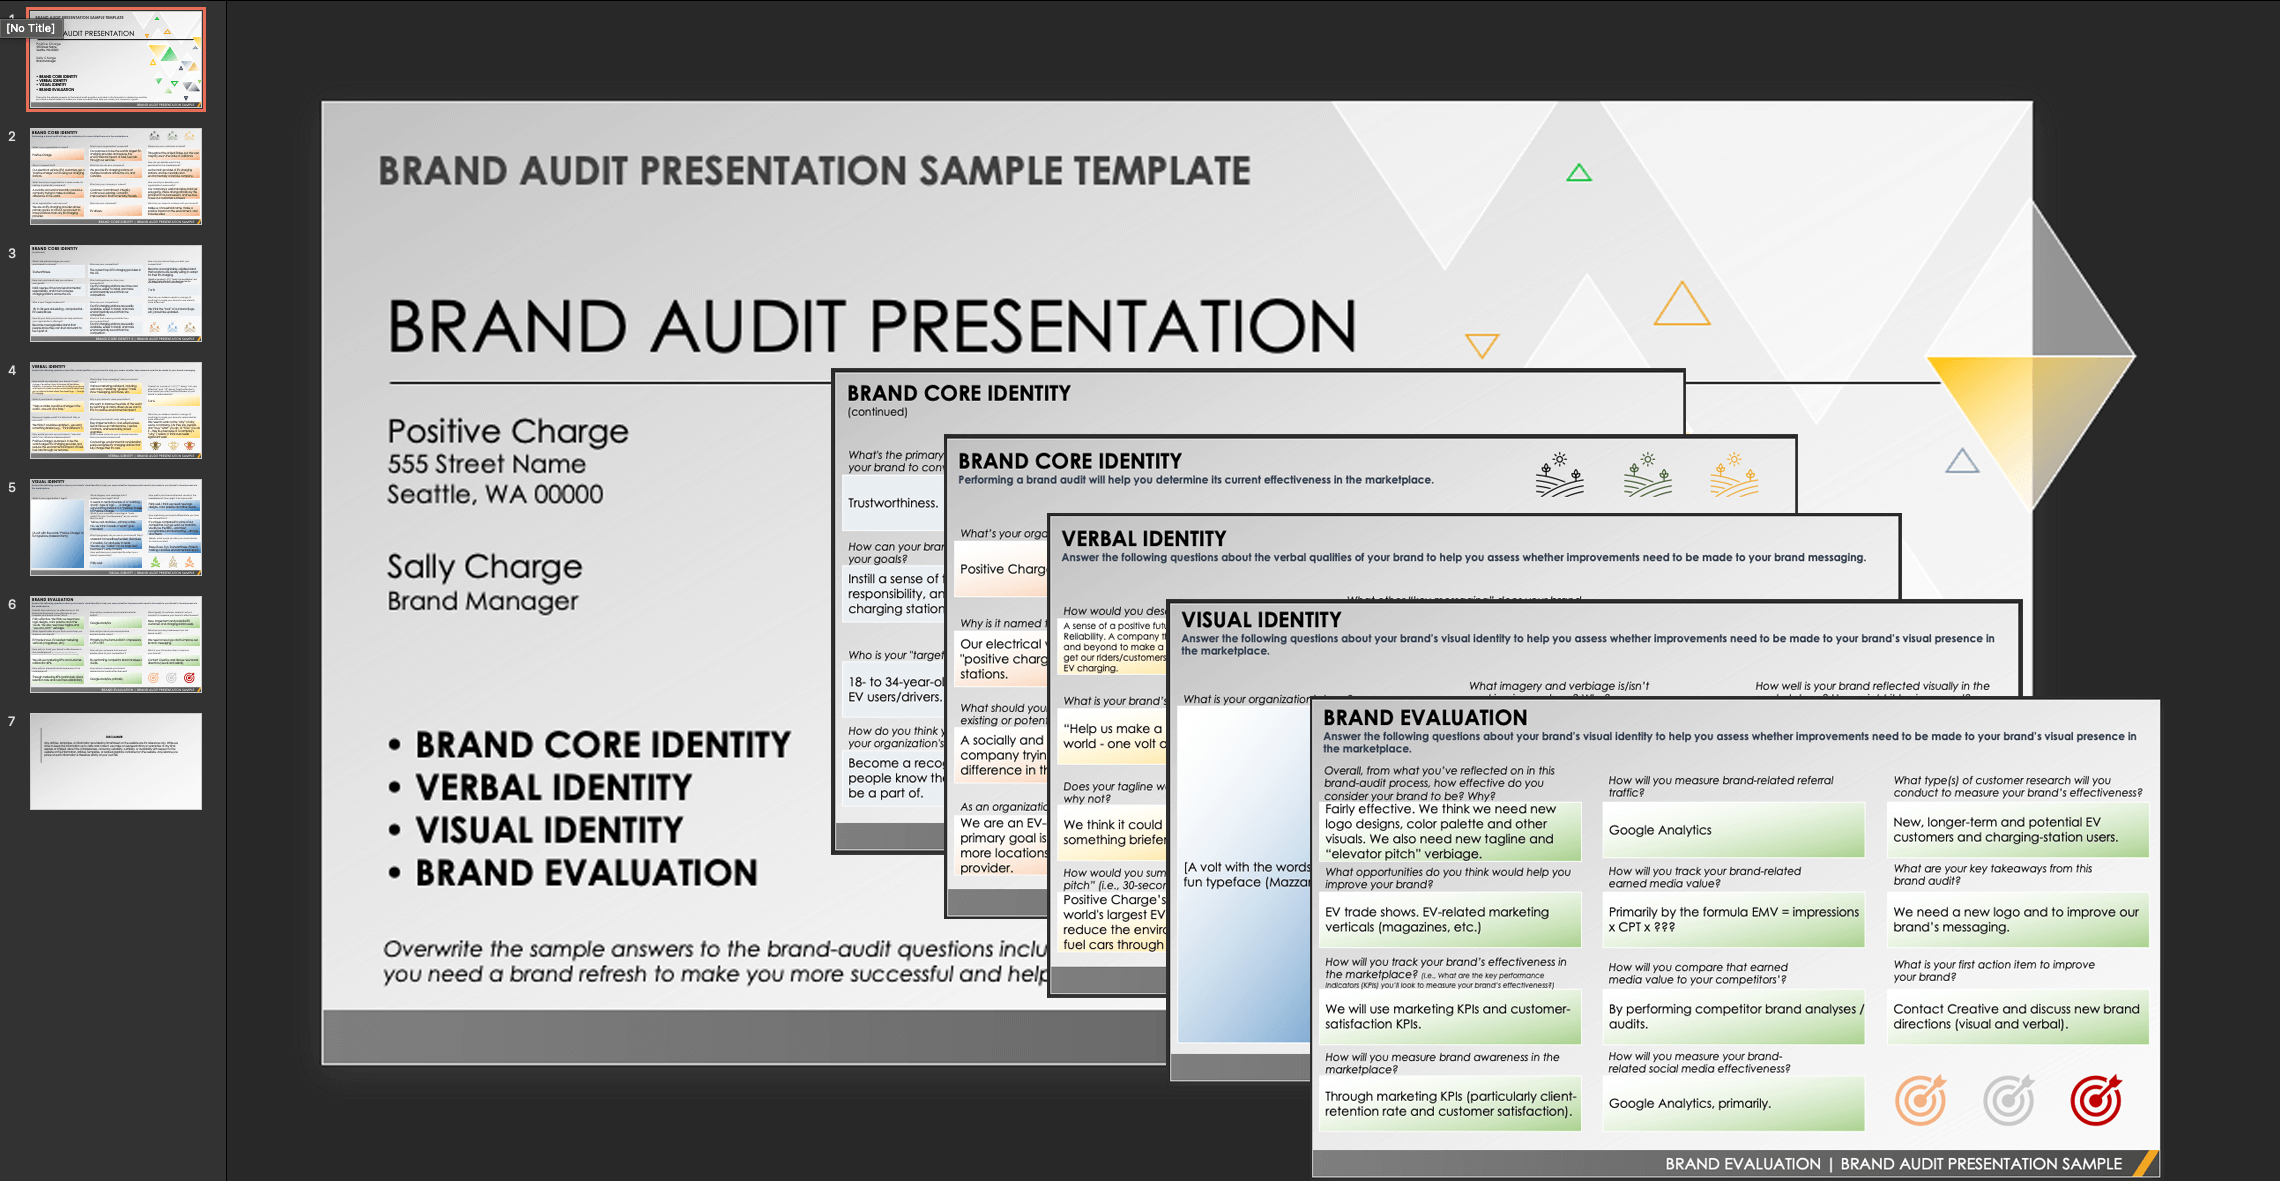Click the gray target icon in Brand Evaluation
The image size is (2280, 1181).
2008,1100
